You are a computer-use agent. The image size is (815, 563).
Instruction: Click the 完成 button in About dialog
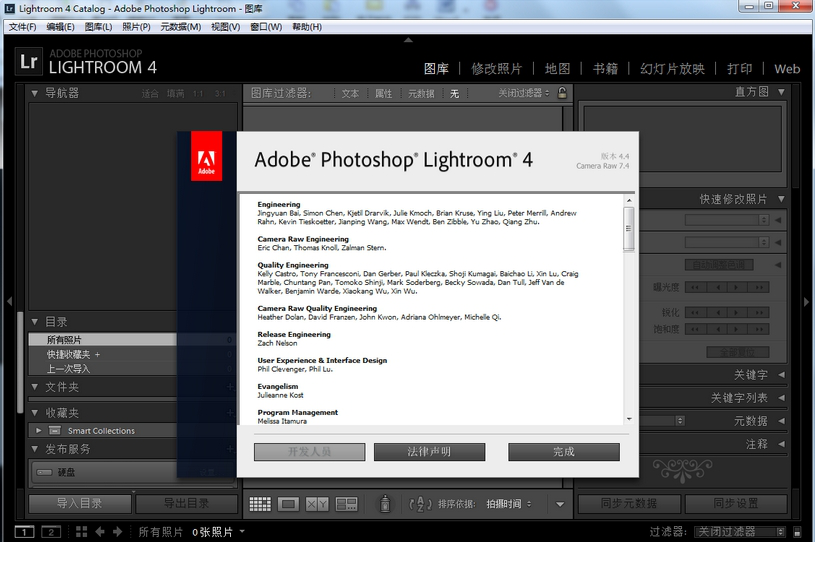(x=564, y=452)
